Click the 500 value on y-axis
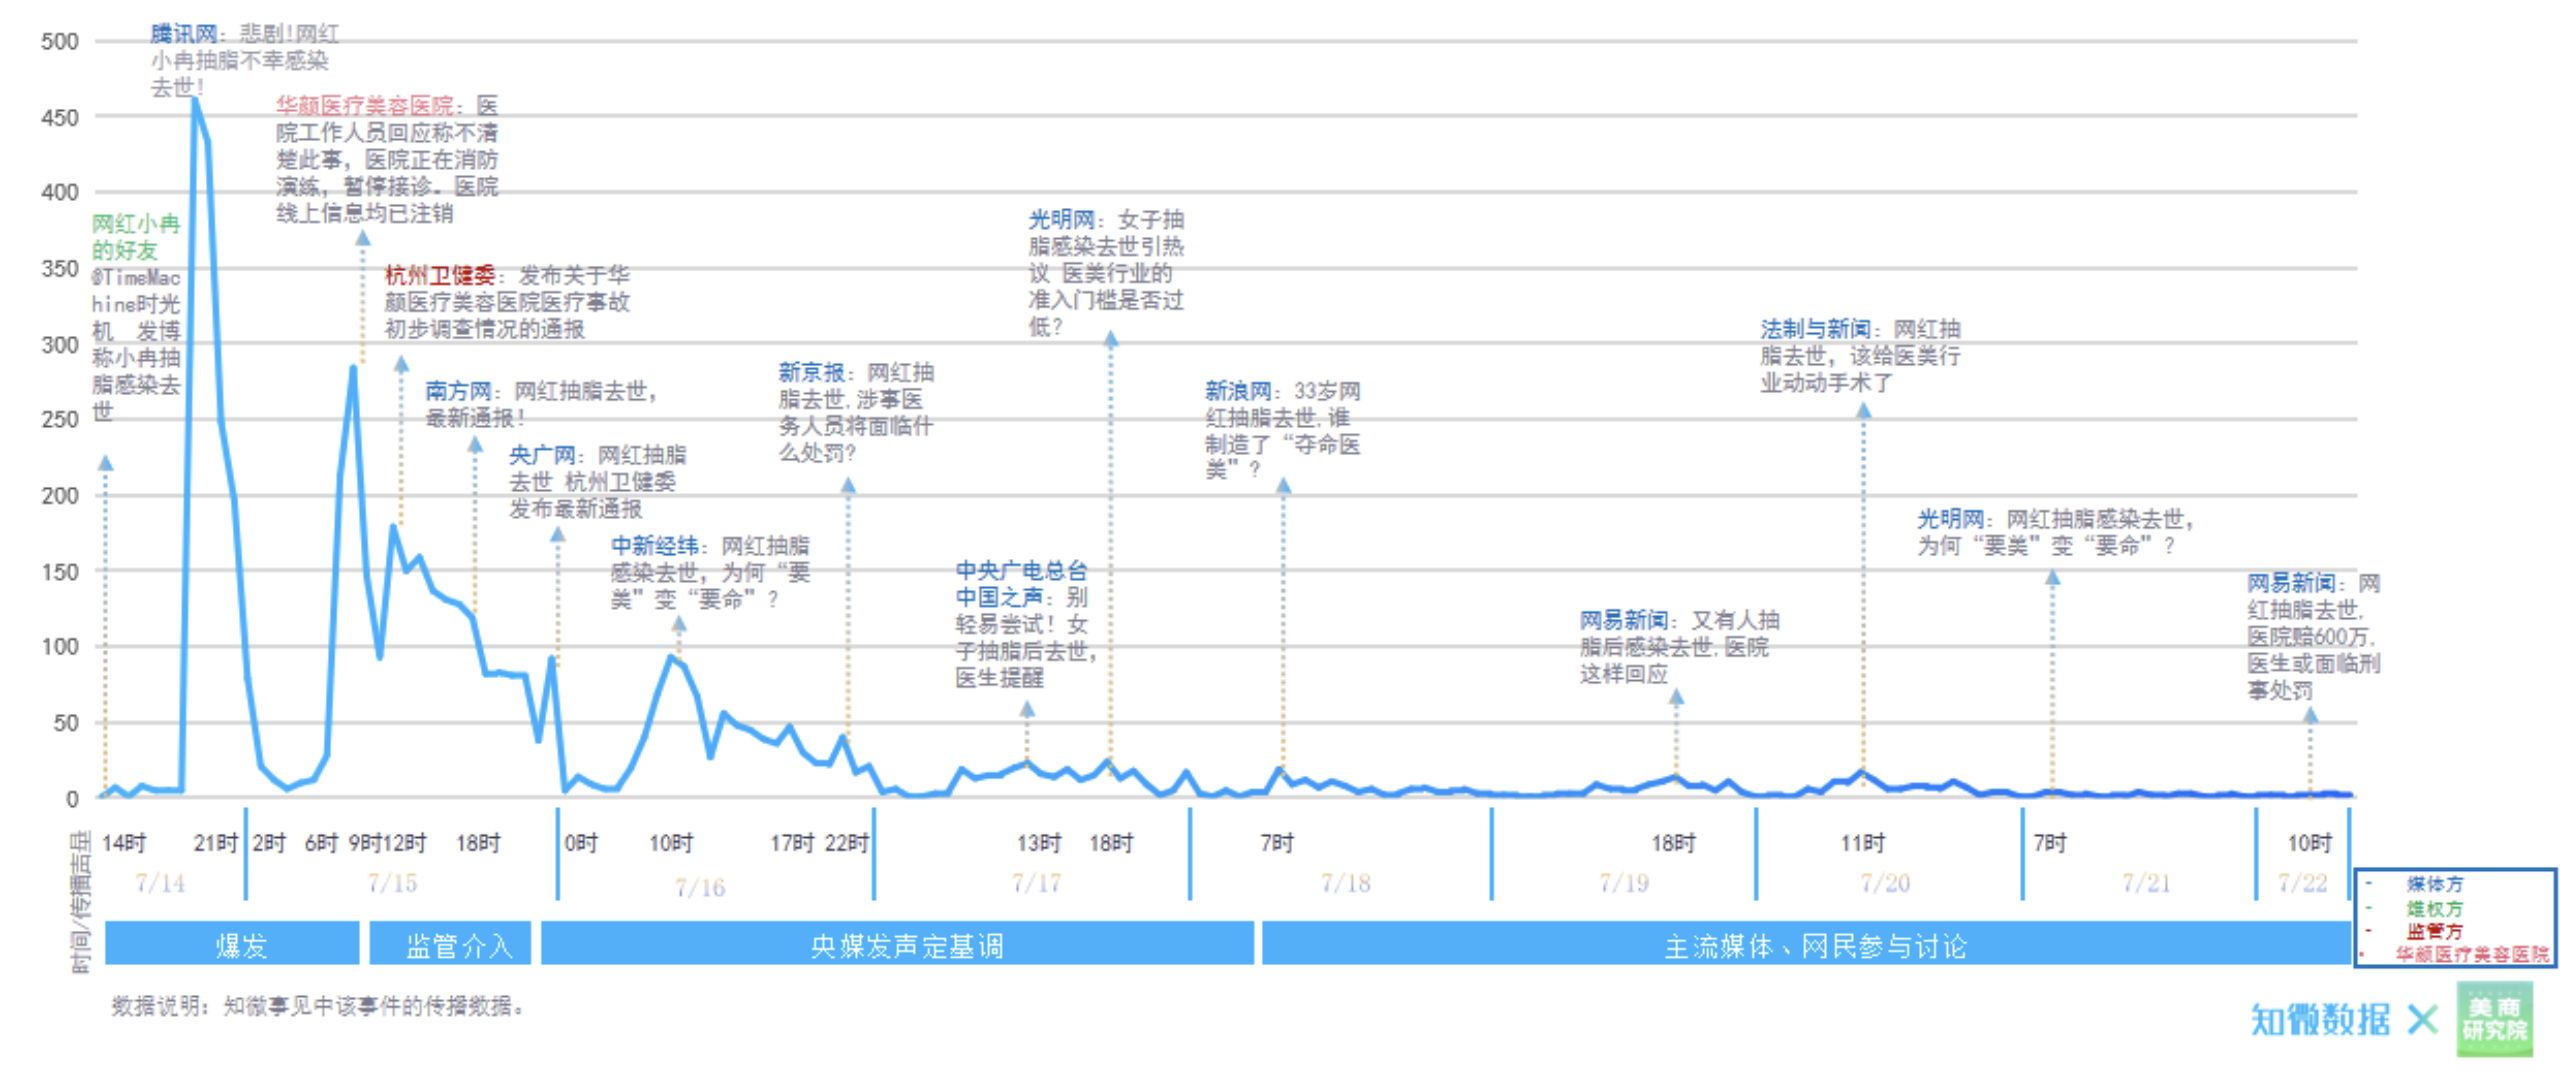Image resolution: width=2560 pixels, height=1076 pixels. click(59, 41)
